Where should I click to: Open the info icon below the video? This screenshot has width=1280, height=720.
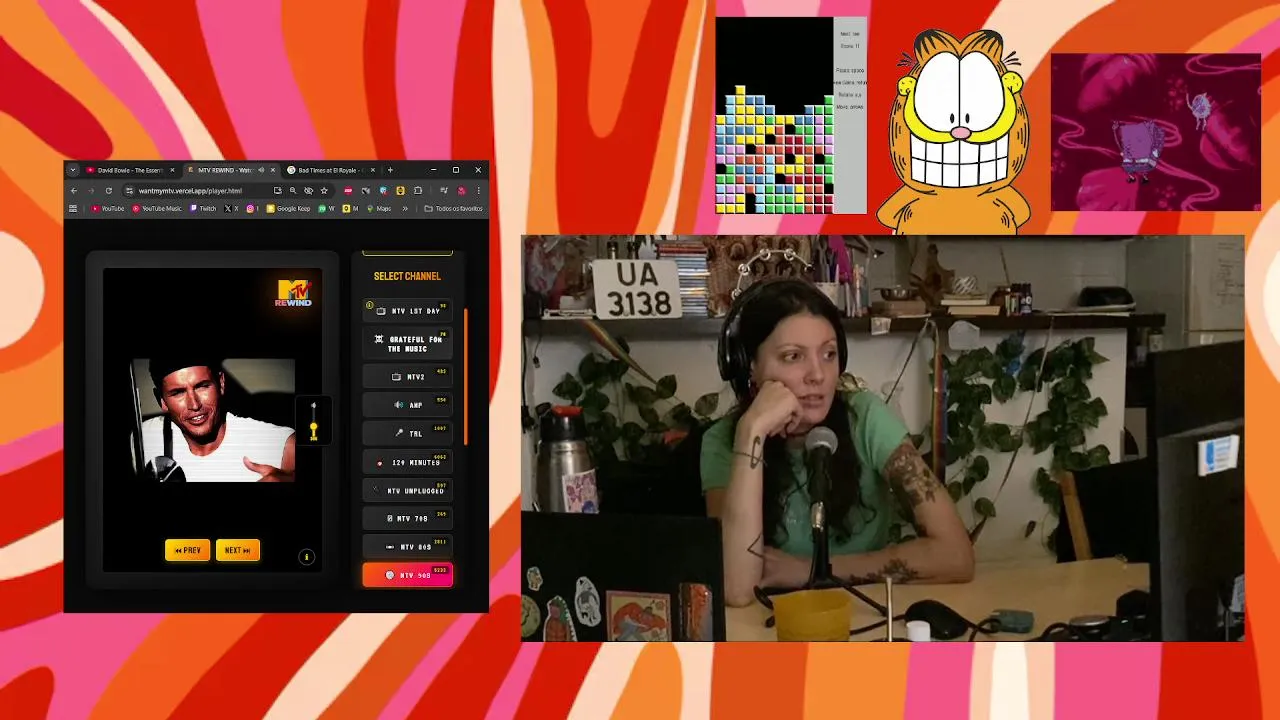307,557
